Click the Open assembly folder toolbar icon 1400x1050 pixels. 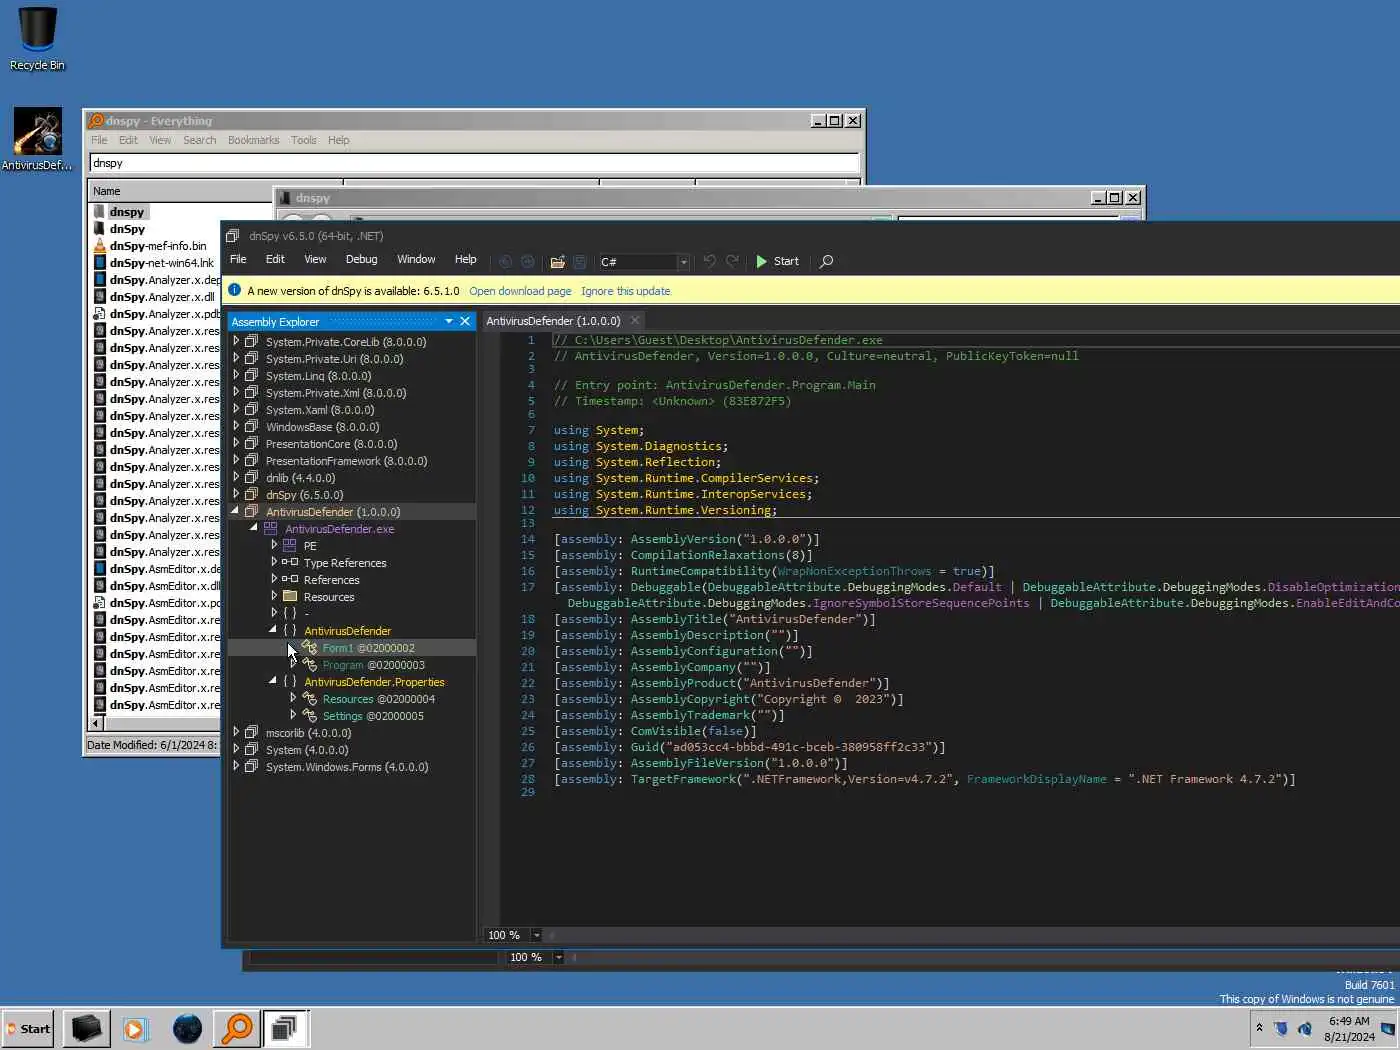pos(558,262)
